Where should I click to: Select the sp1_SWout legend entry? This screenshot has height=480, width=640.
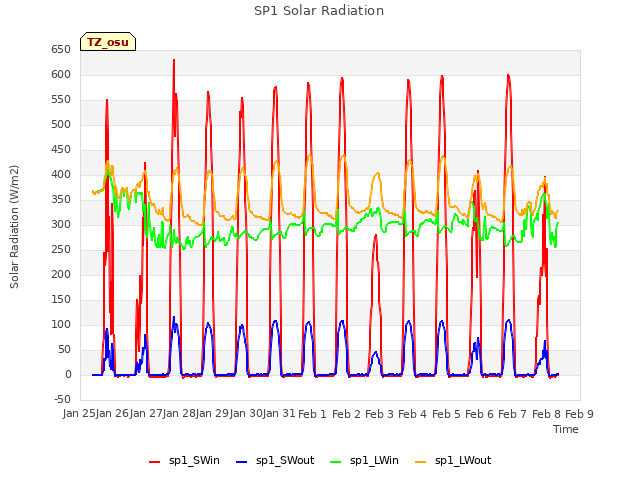tap(275, 461)
